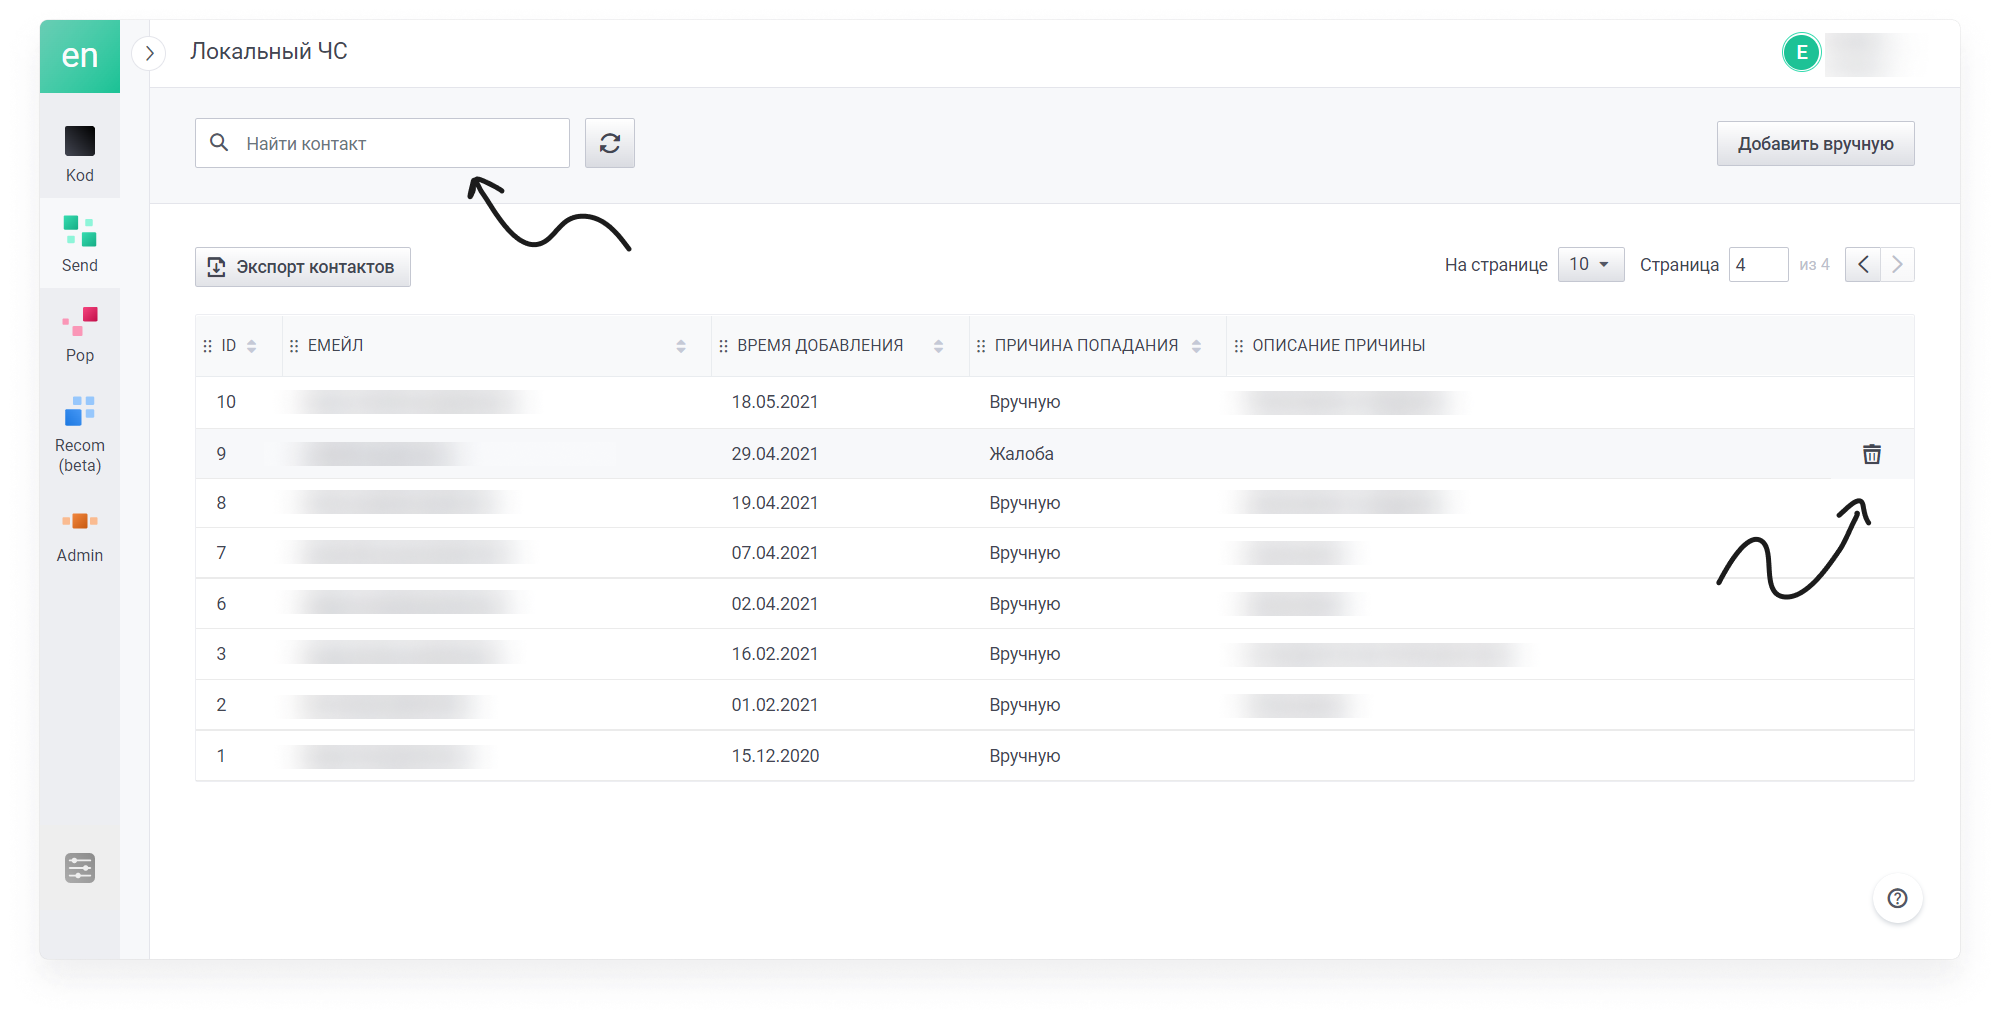Image resolution: width=2000 pixels, height=1019 pixels.
Task: Go to previous page arrow
Action: coord(1863,265)
